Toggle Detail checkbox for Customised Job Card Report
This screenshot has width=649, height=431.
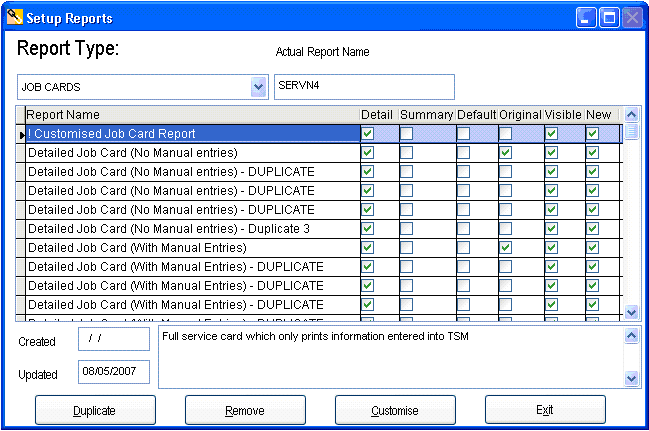point(367,133)
